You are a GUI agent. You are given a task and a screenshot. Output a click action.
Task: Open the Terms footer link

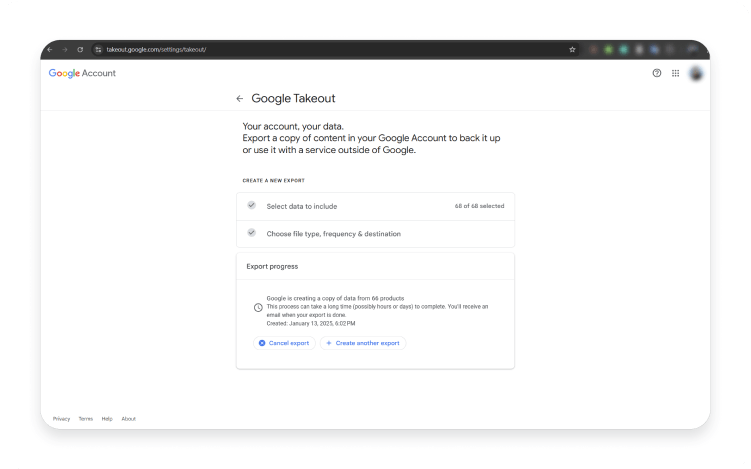[86, 419]
